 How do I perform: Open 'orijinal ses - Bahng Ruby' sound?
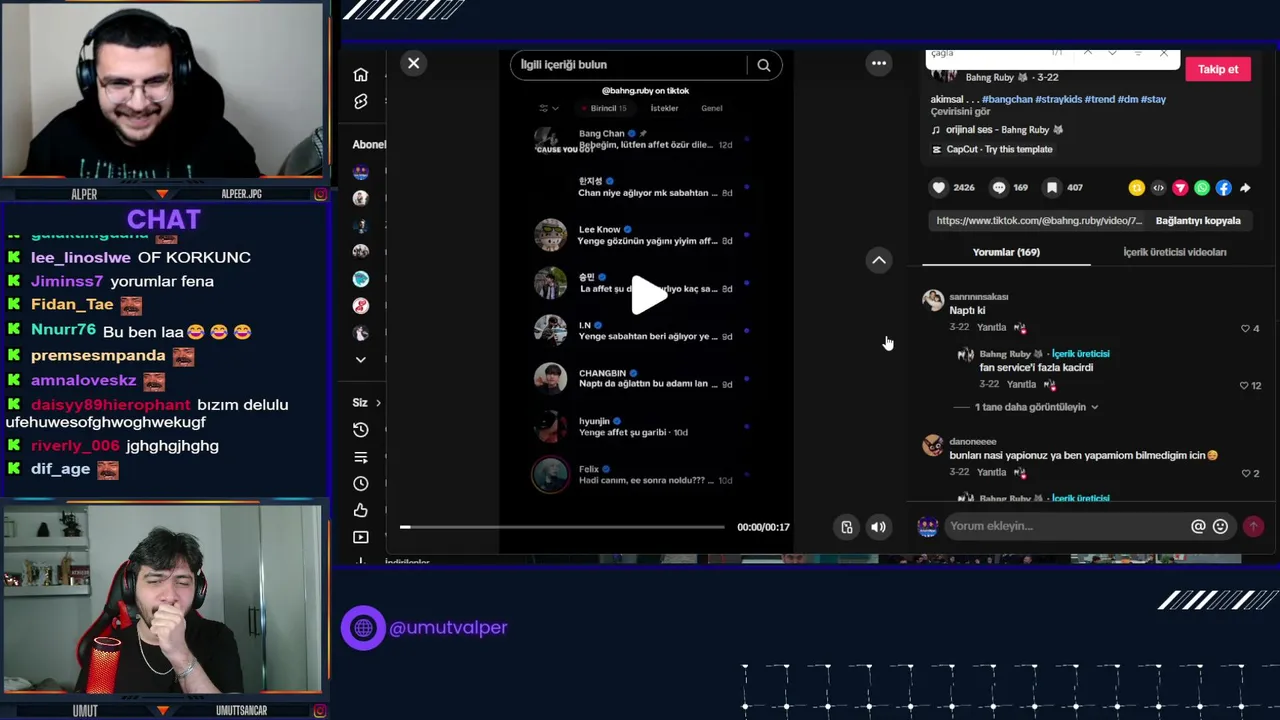pyautogui.click(x=1004, y=130)
